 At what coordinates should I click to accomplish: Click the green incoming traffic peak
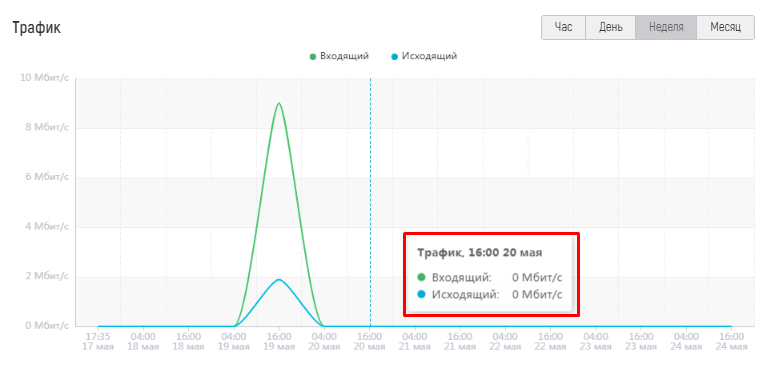[279, 103]
